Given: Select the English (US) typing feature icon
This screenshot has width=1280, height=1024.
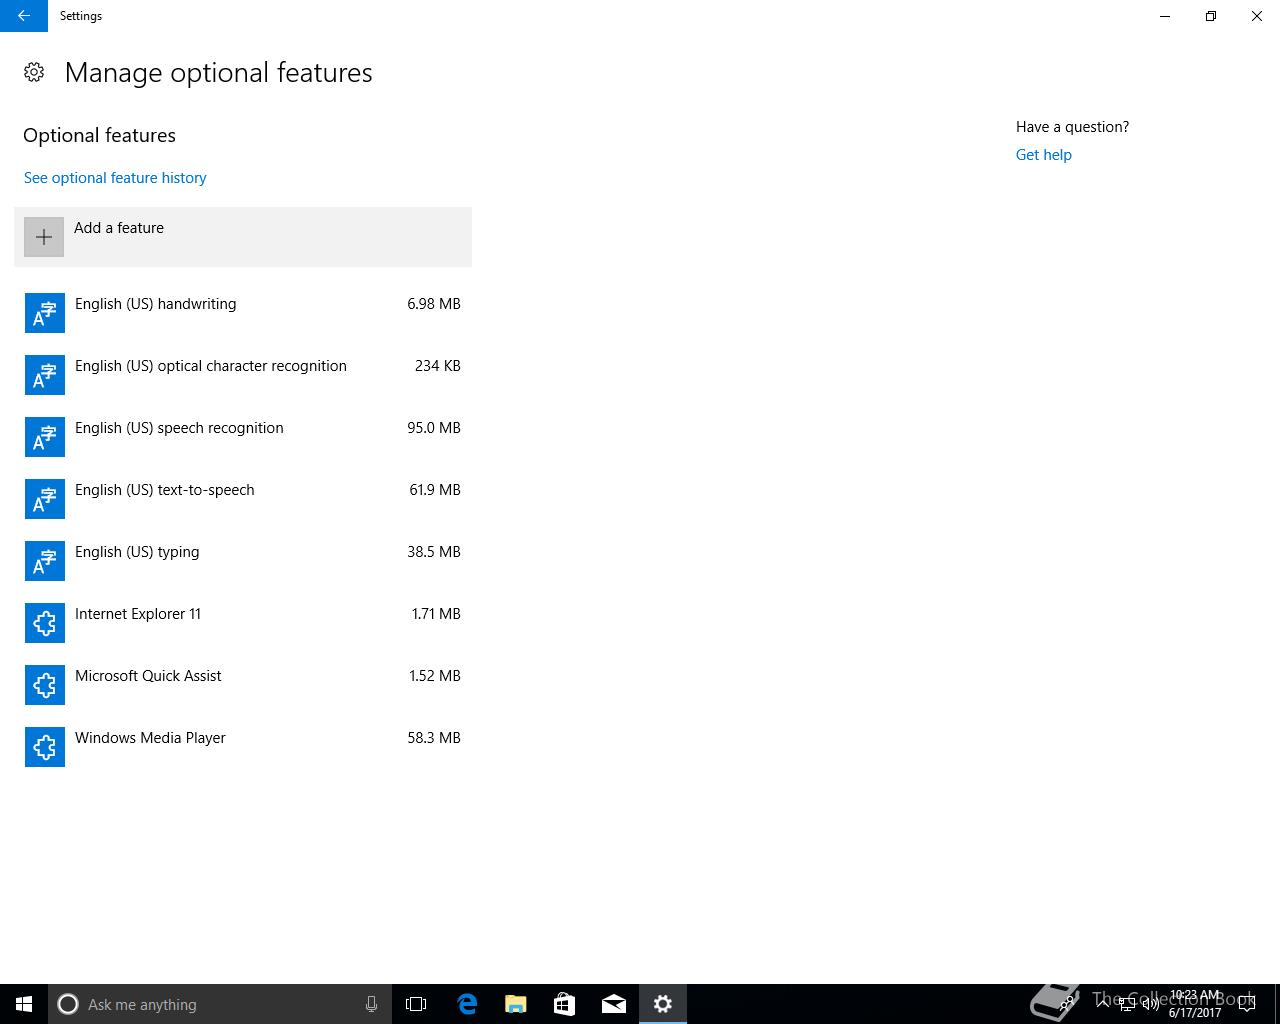Looking at the screenshot, I should pos(45,561).
